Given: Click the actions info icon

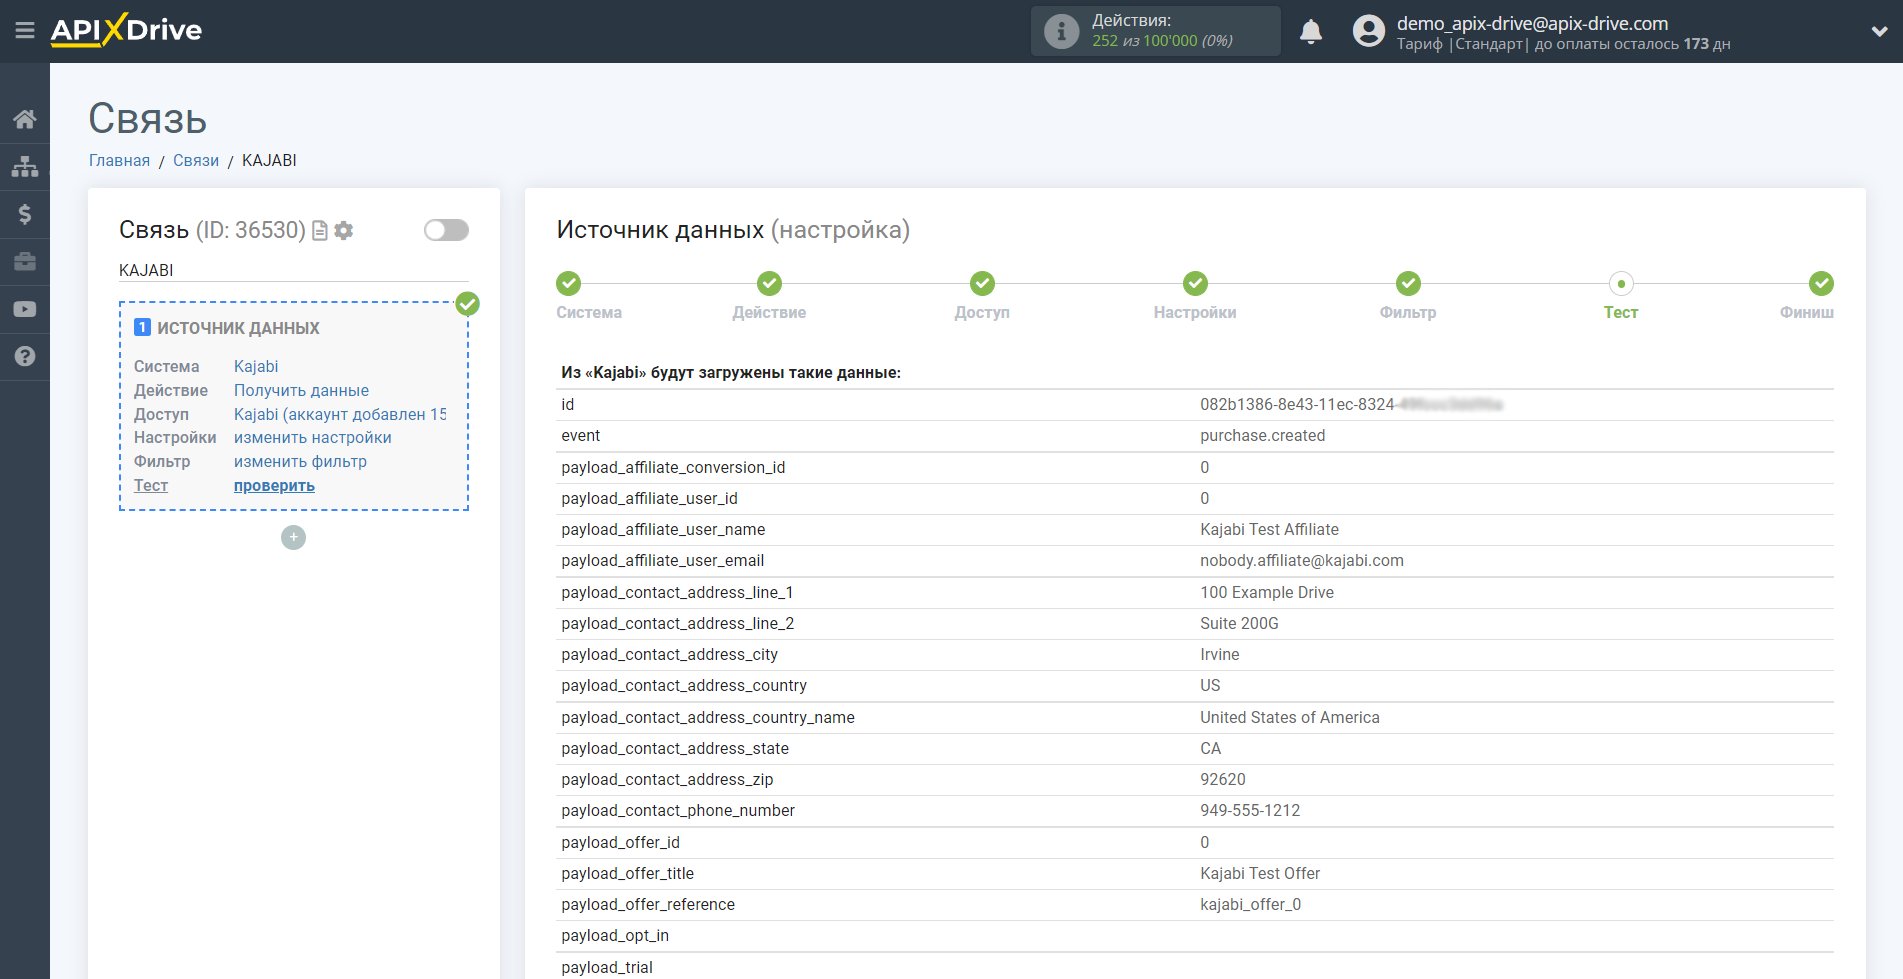Looking at the screenshot, I should coord(1061,31).
